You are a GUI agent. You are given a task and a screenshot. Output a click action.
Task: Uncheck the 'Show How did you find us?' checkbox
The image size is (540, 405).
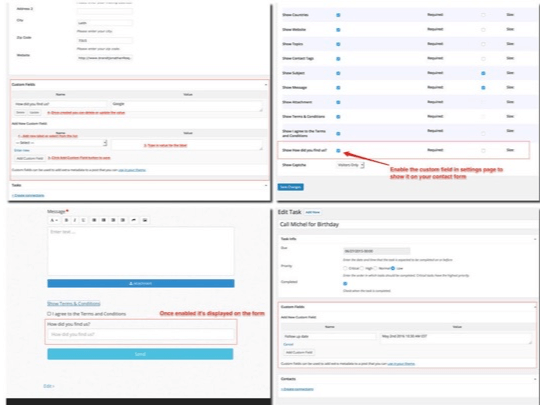coord(338,150)
